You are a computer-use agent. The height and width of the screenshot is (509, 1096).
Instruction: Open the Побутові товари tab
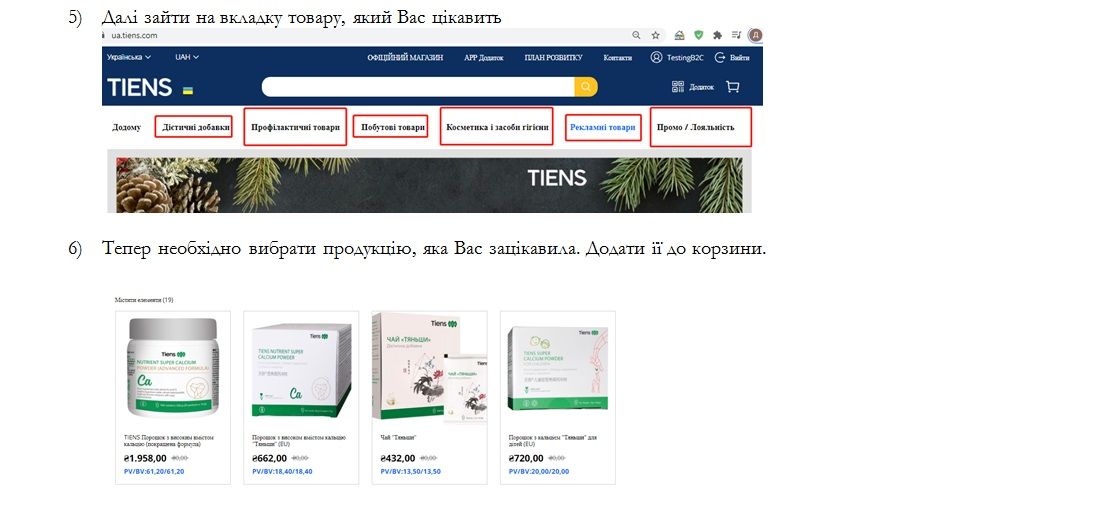click(x=393, y=127)
